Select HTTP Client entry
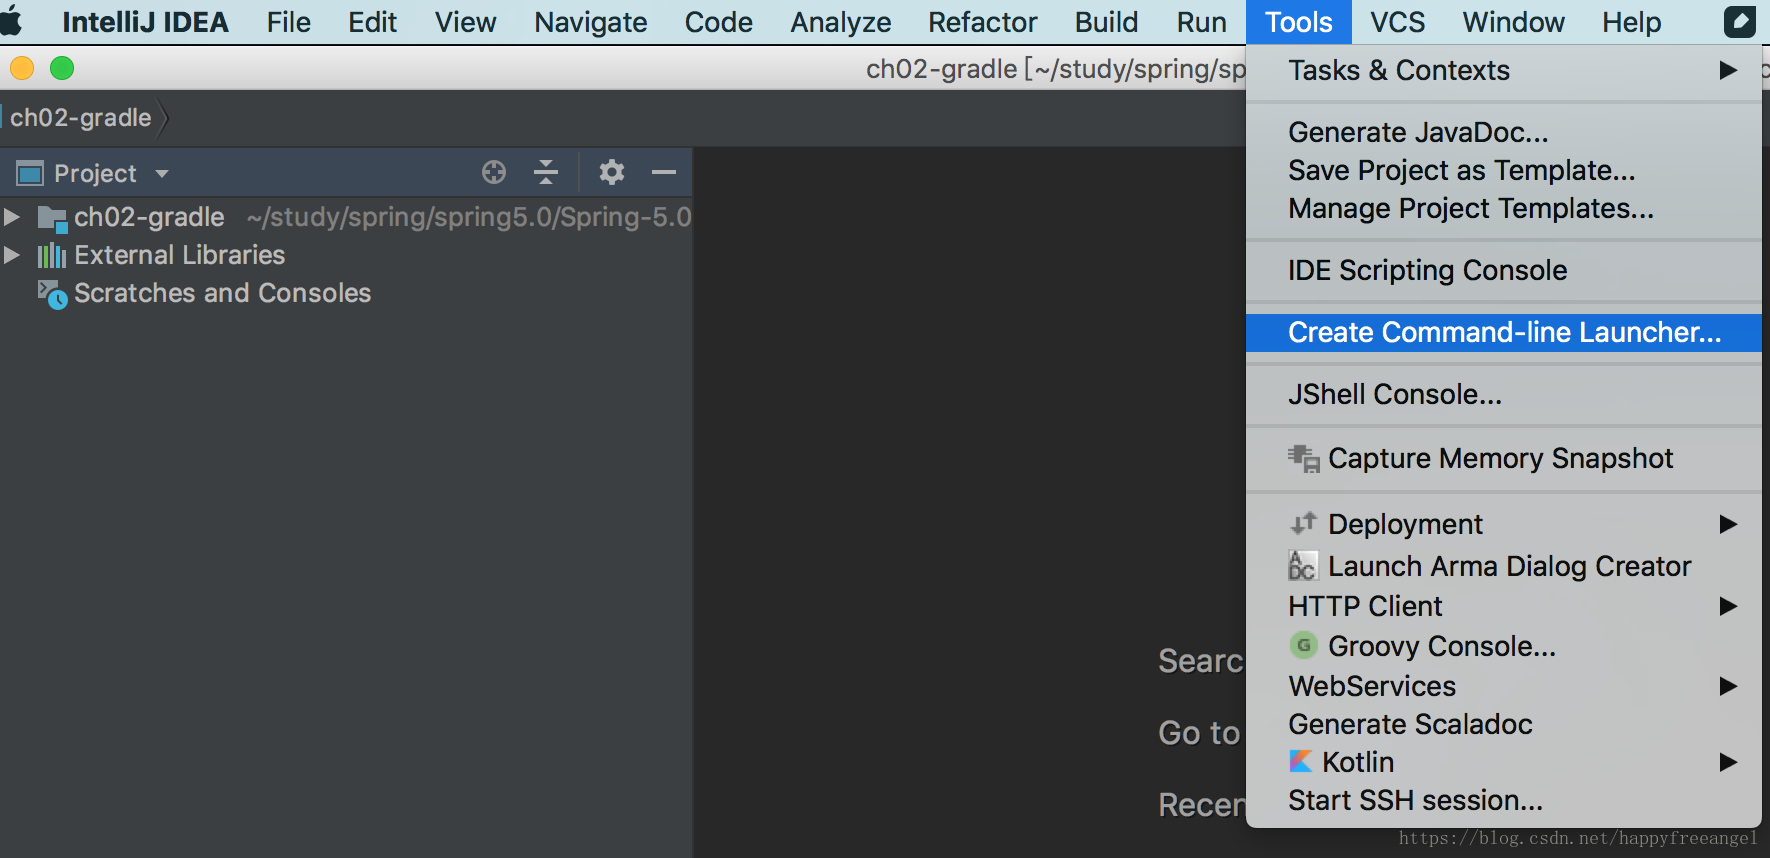 (1504, 606)
